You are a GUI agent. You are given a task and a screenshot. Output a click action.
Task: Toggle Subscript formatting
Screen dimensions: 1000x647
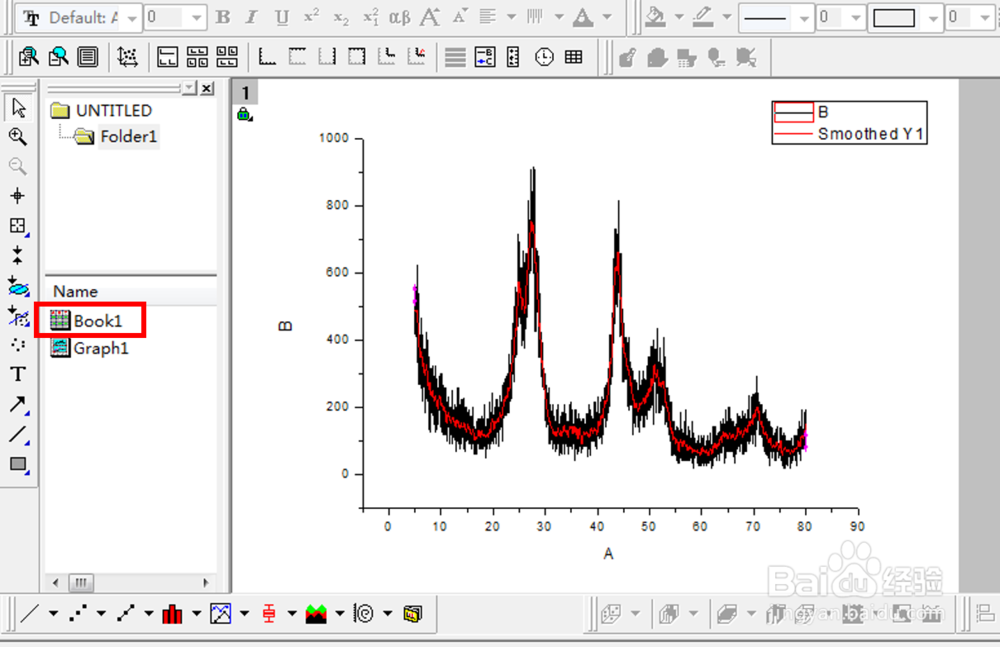tap(341, 17)
